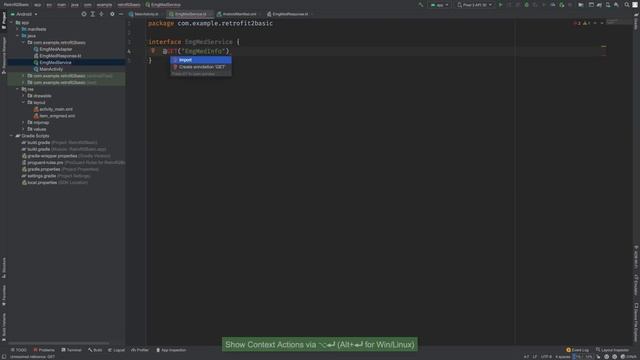Click EmgMedService in the breadcrumb path
Screen dimensions: 640x360
click(163, 5)
